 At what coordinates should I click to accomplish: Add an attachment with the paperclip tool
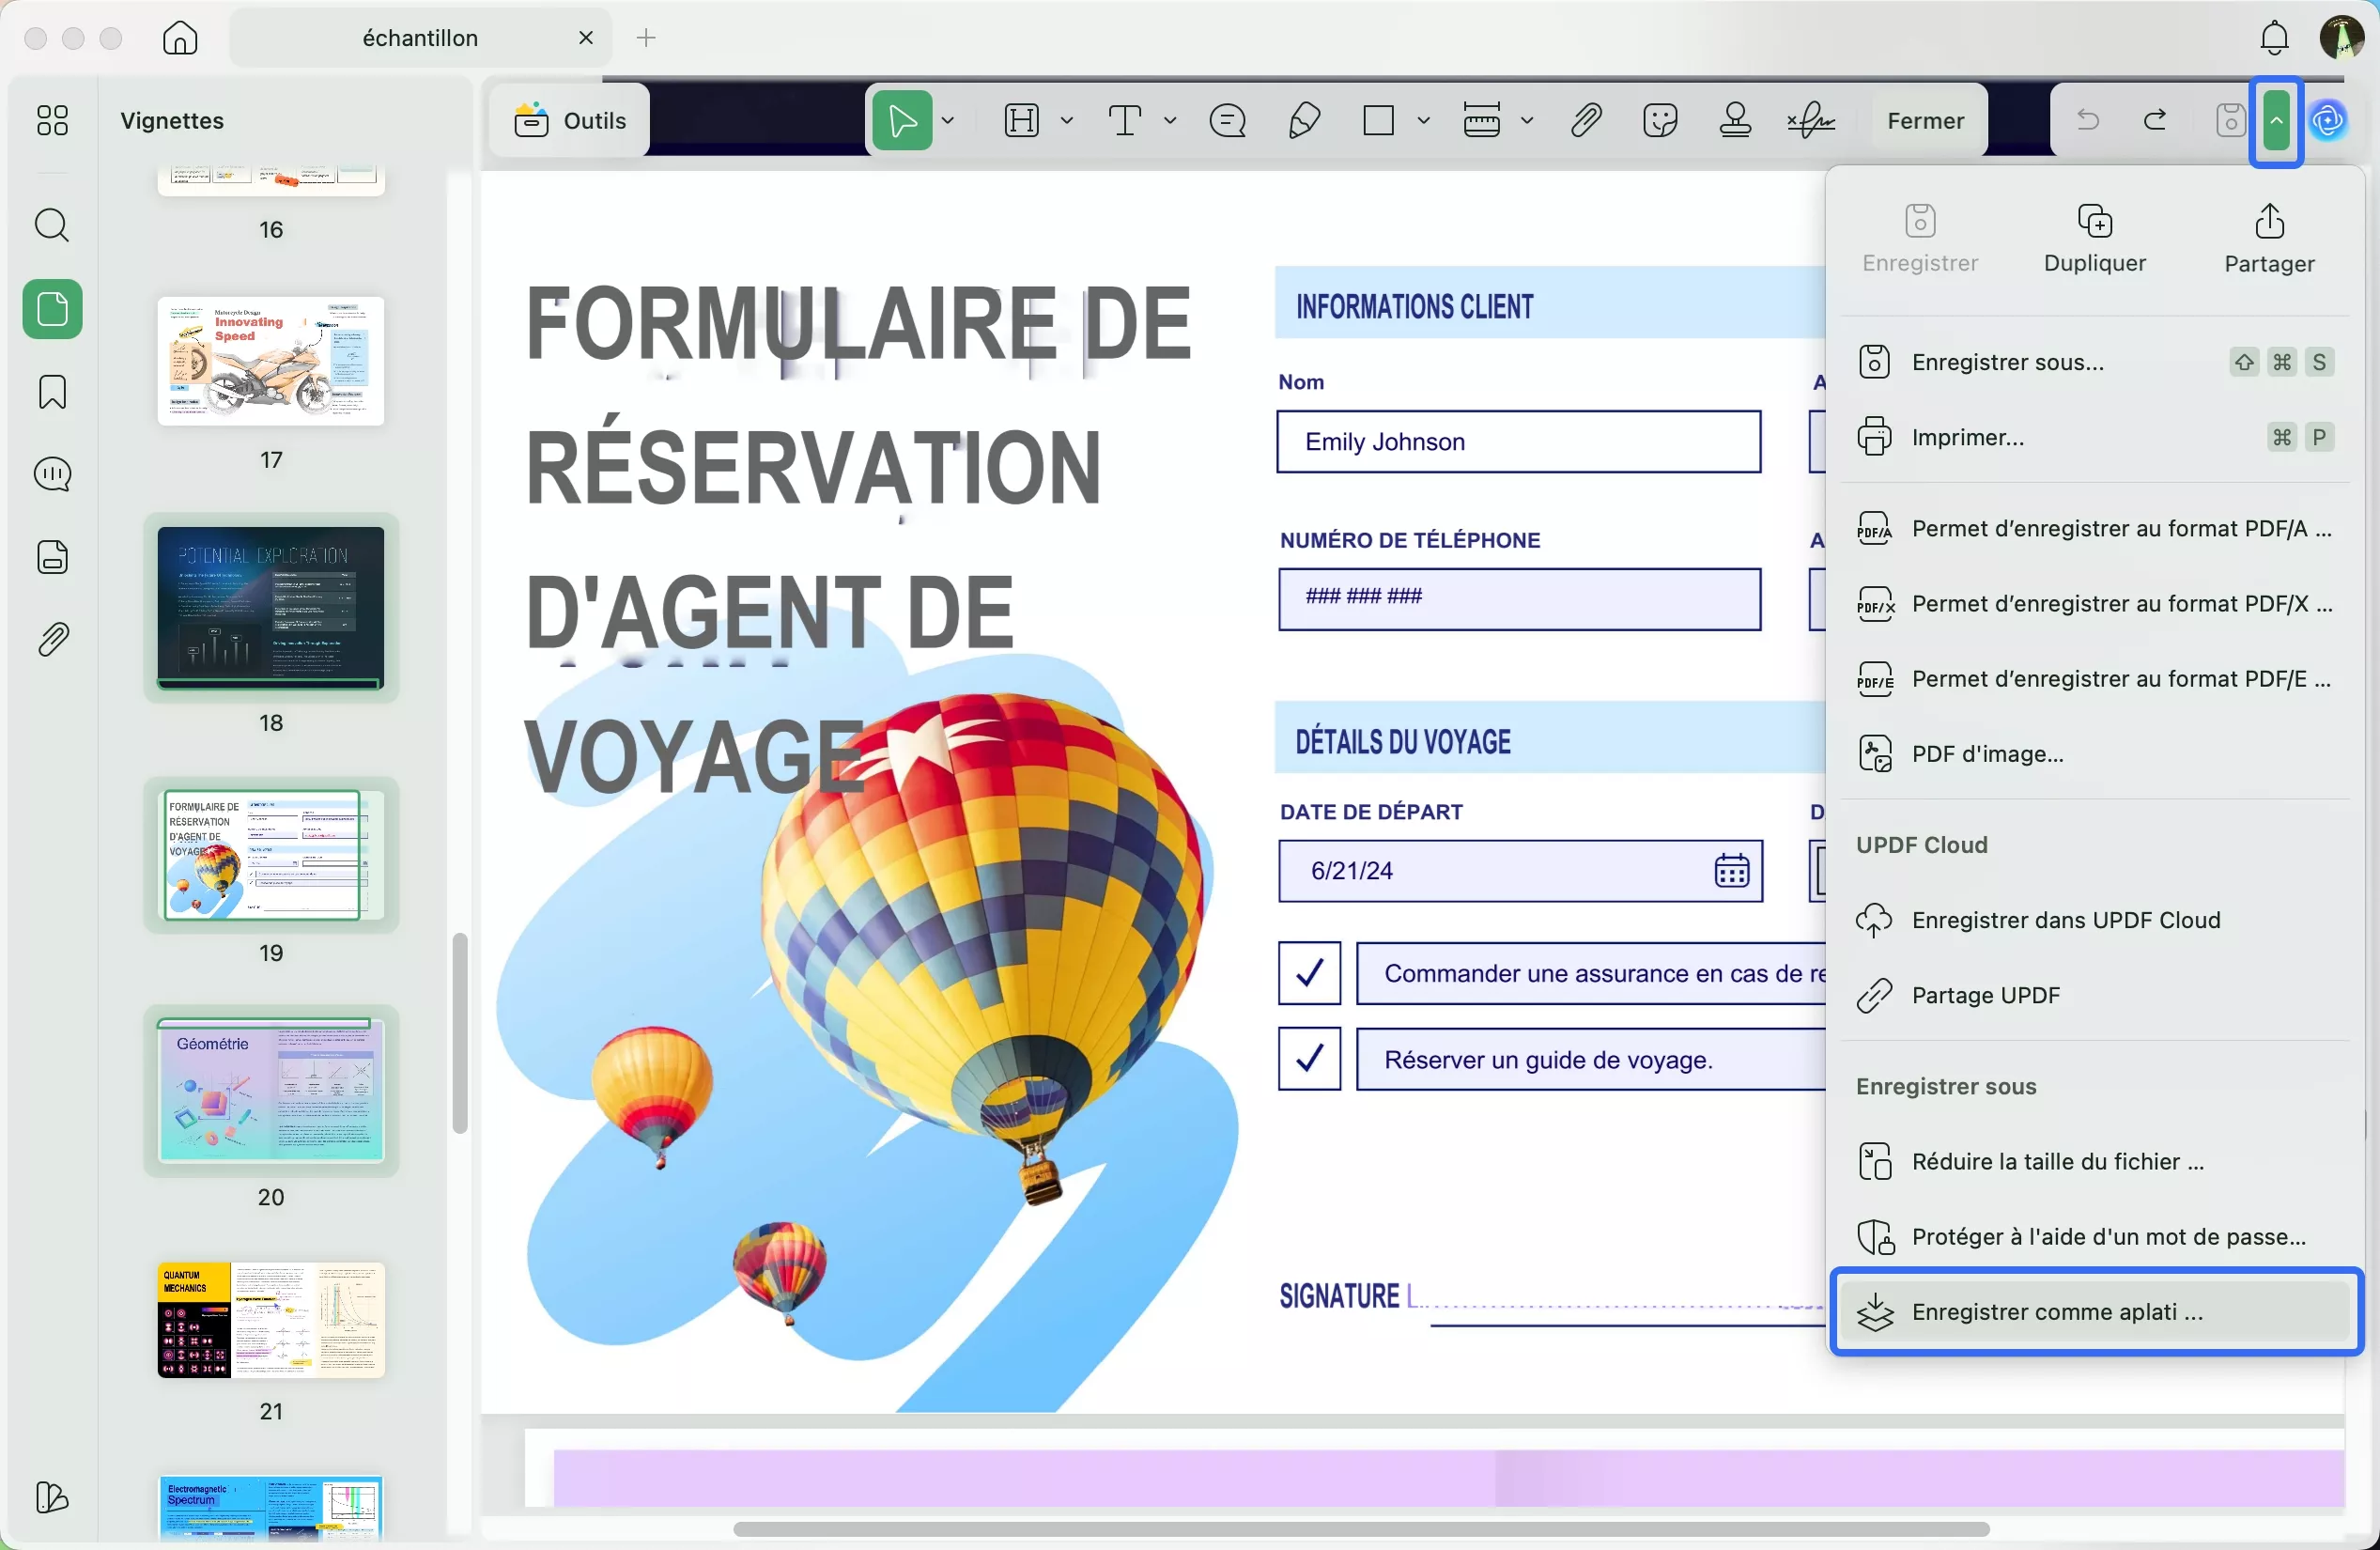[1586, 120]
